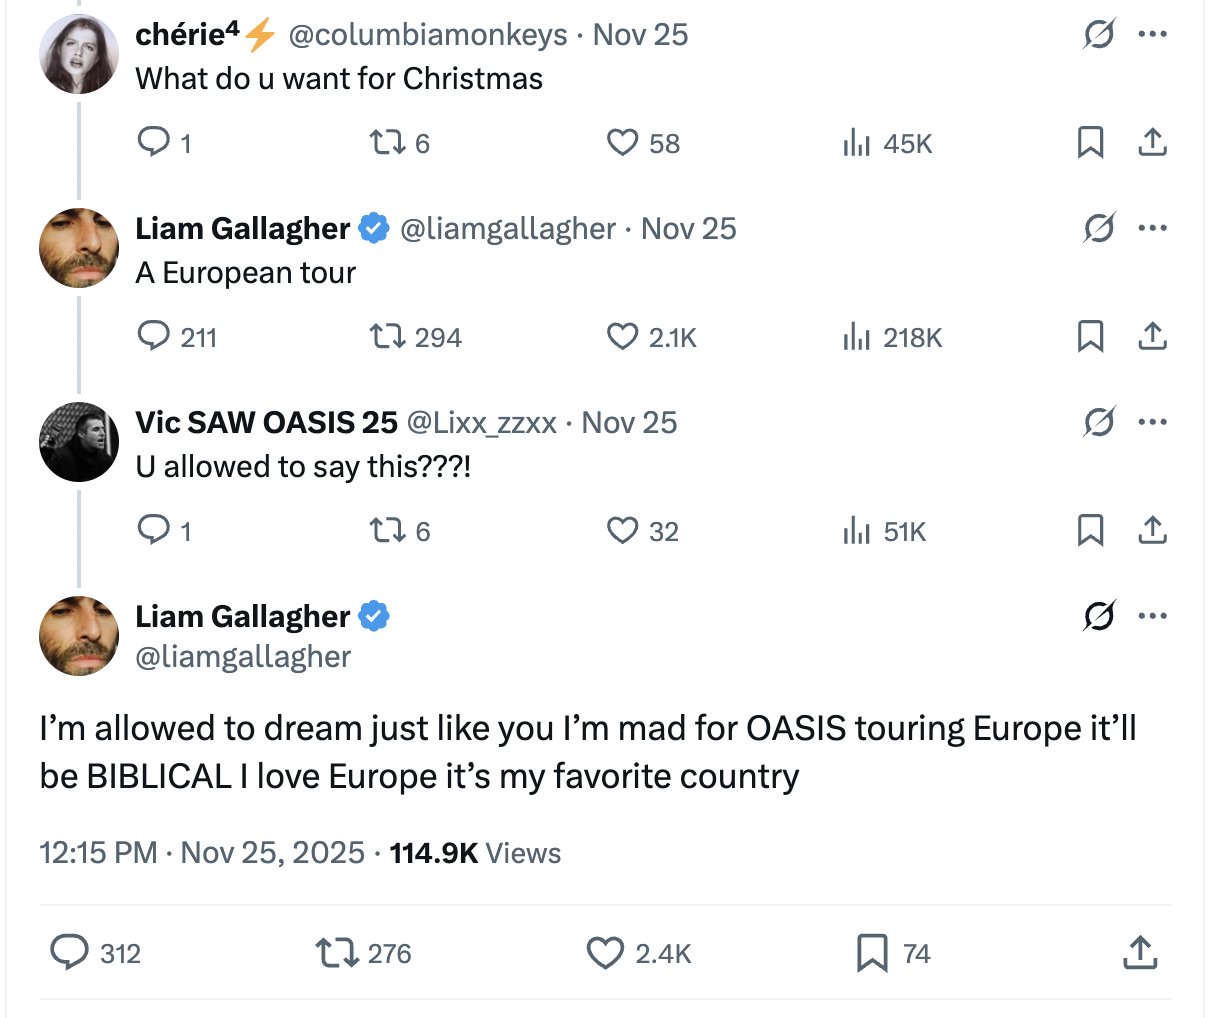Open more options menu on Vic's tweet
This screenshot has height=1018, width=1230.
[1152, 422]
